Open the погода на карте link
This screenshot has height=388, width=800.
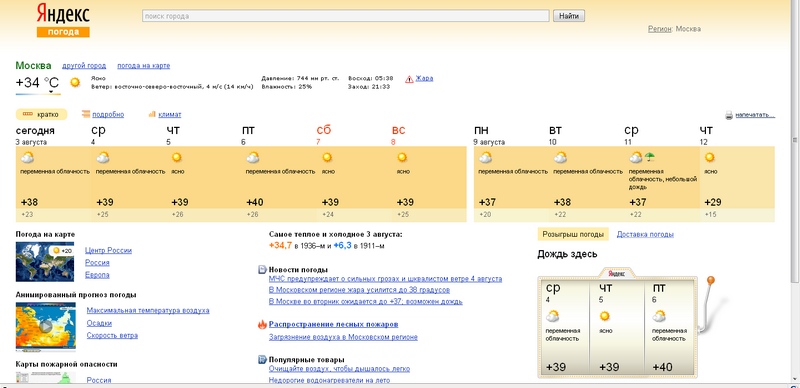(x=144, y=66)
